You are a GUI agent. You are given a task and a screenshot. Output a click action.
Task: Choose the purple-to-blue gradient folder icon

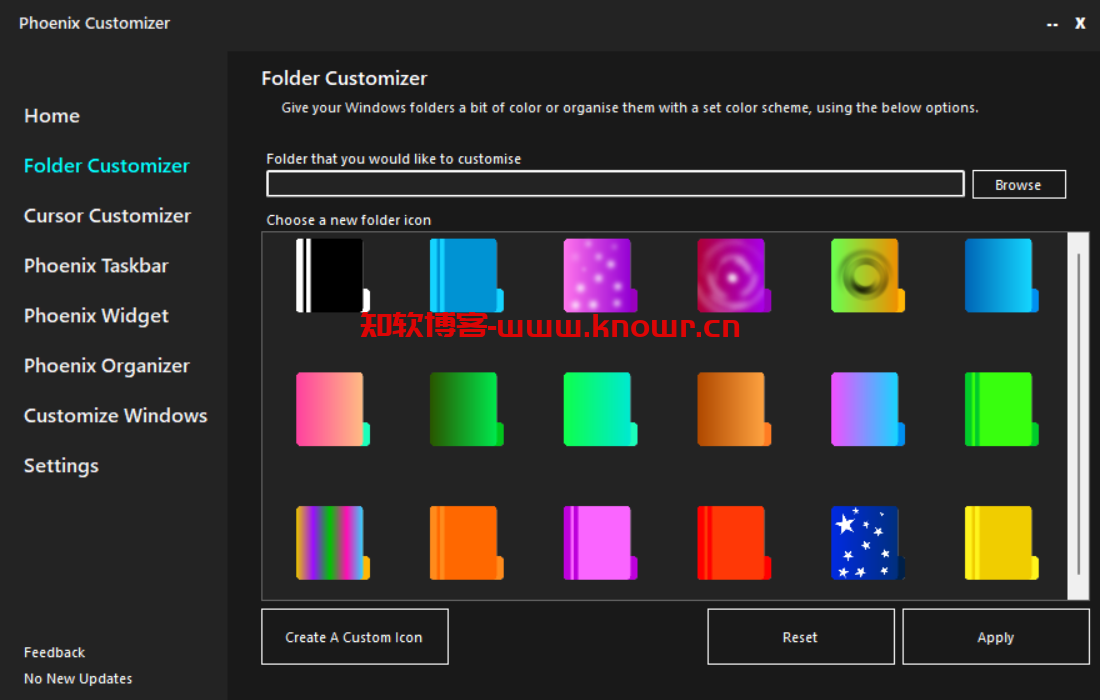868,409
